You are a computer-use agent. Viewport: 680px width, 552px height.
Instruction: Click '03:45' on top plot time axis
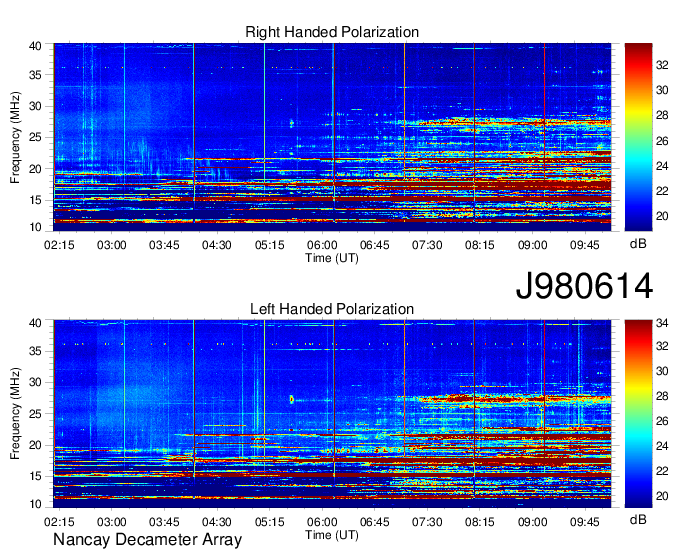164,245
